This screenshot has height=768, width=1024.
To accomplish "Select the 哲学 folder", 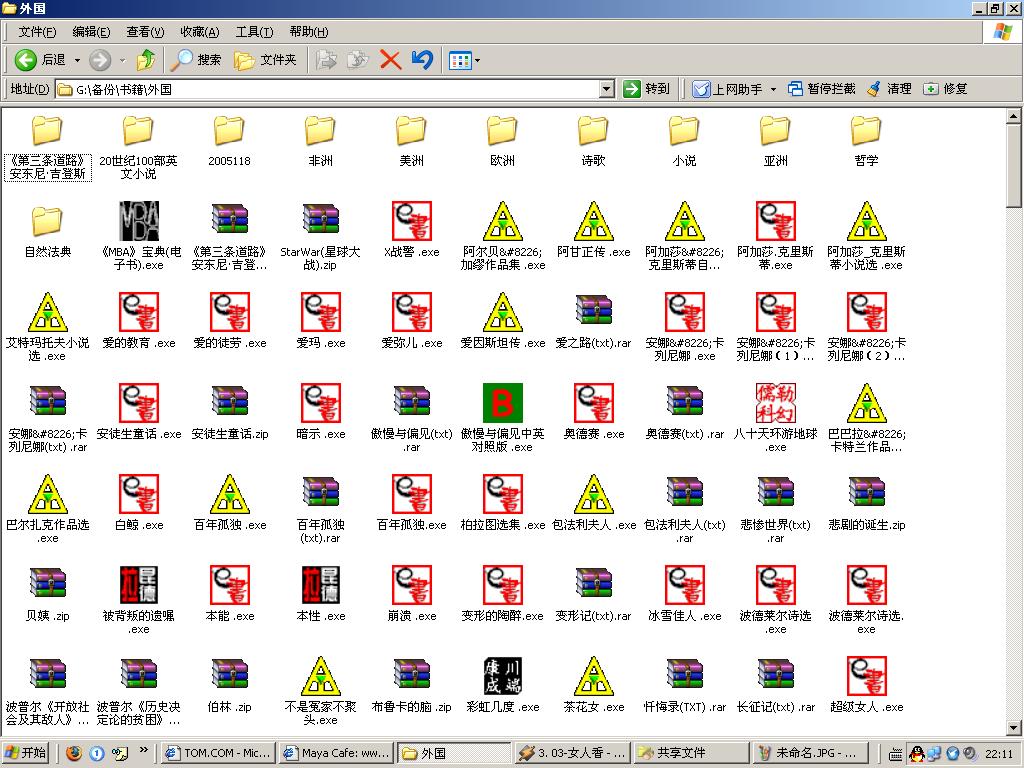I will tap(866, 131).
